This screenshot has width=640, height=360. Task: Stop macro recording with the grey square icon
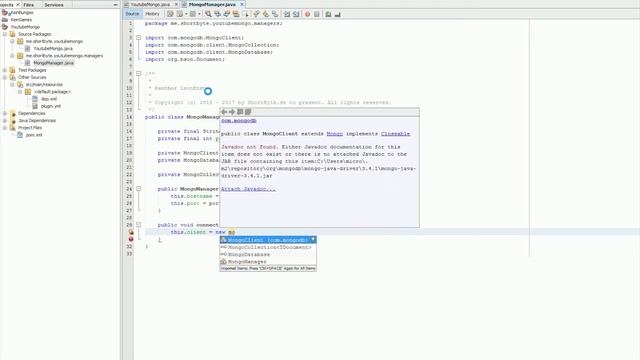pyautogui.click(x=317, y=14)
